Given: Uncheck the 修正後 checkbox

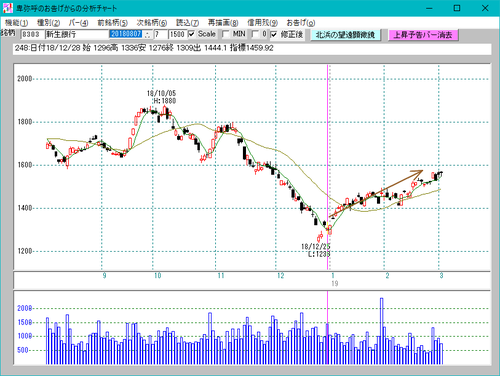Looking at the screenshot, I should pyautogui.click(x=274, y=34).
